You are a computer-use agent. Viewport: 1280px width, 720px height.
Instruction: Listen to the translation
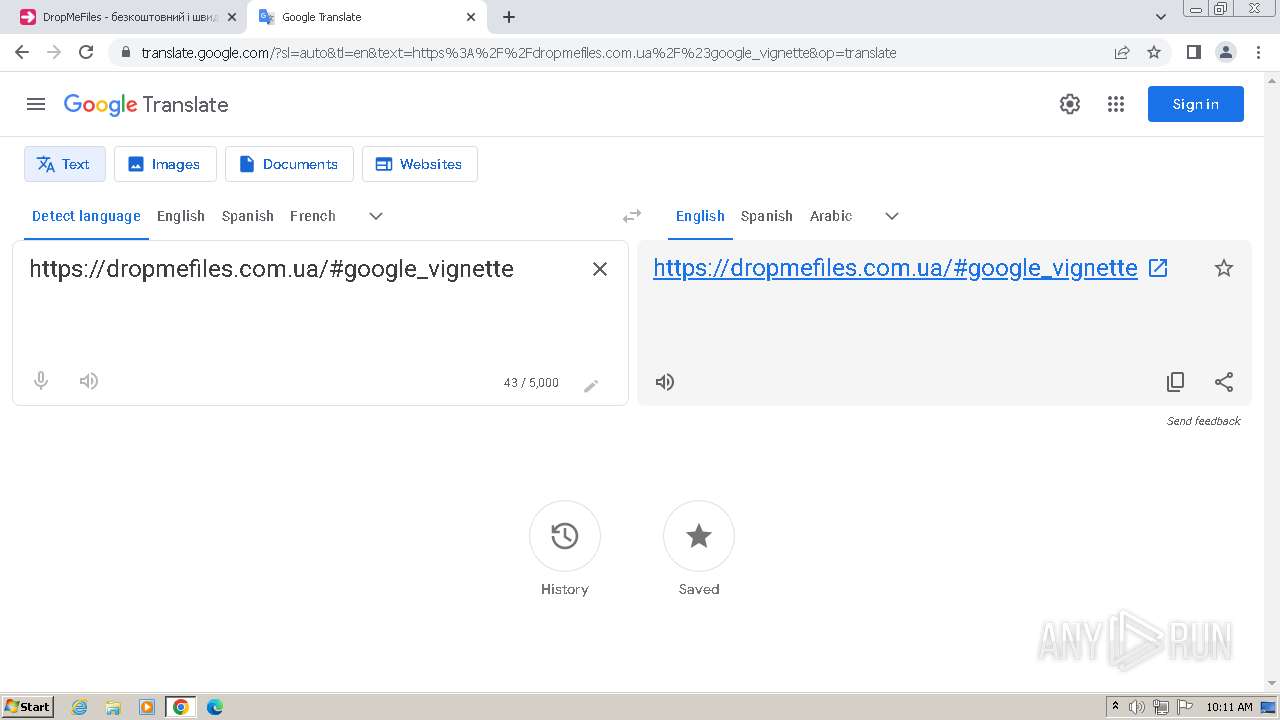(x=665, y=382)
